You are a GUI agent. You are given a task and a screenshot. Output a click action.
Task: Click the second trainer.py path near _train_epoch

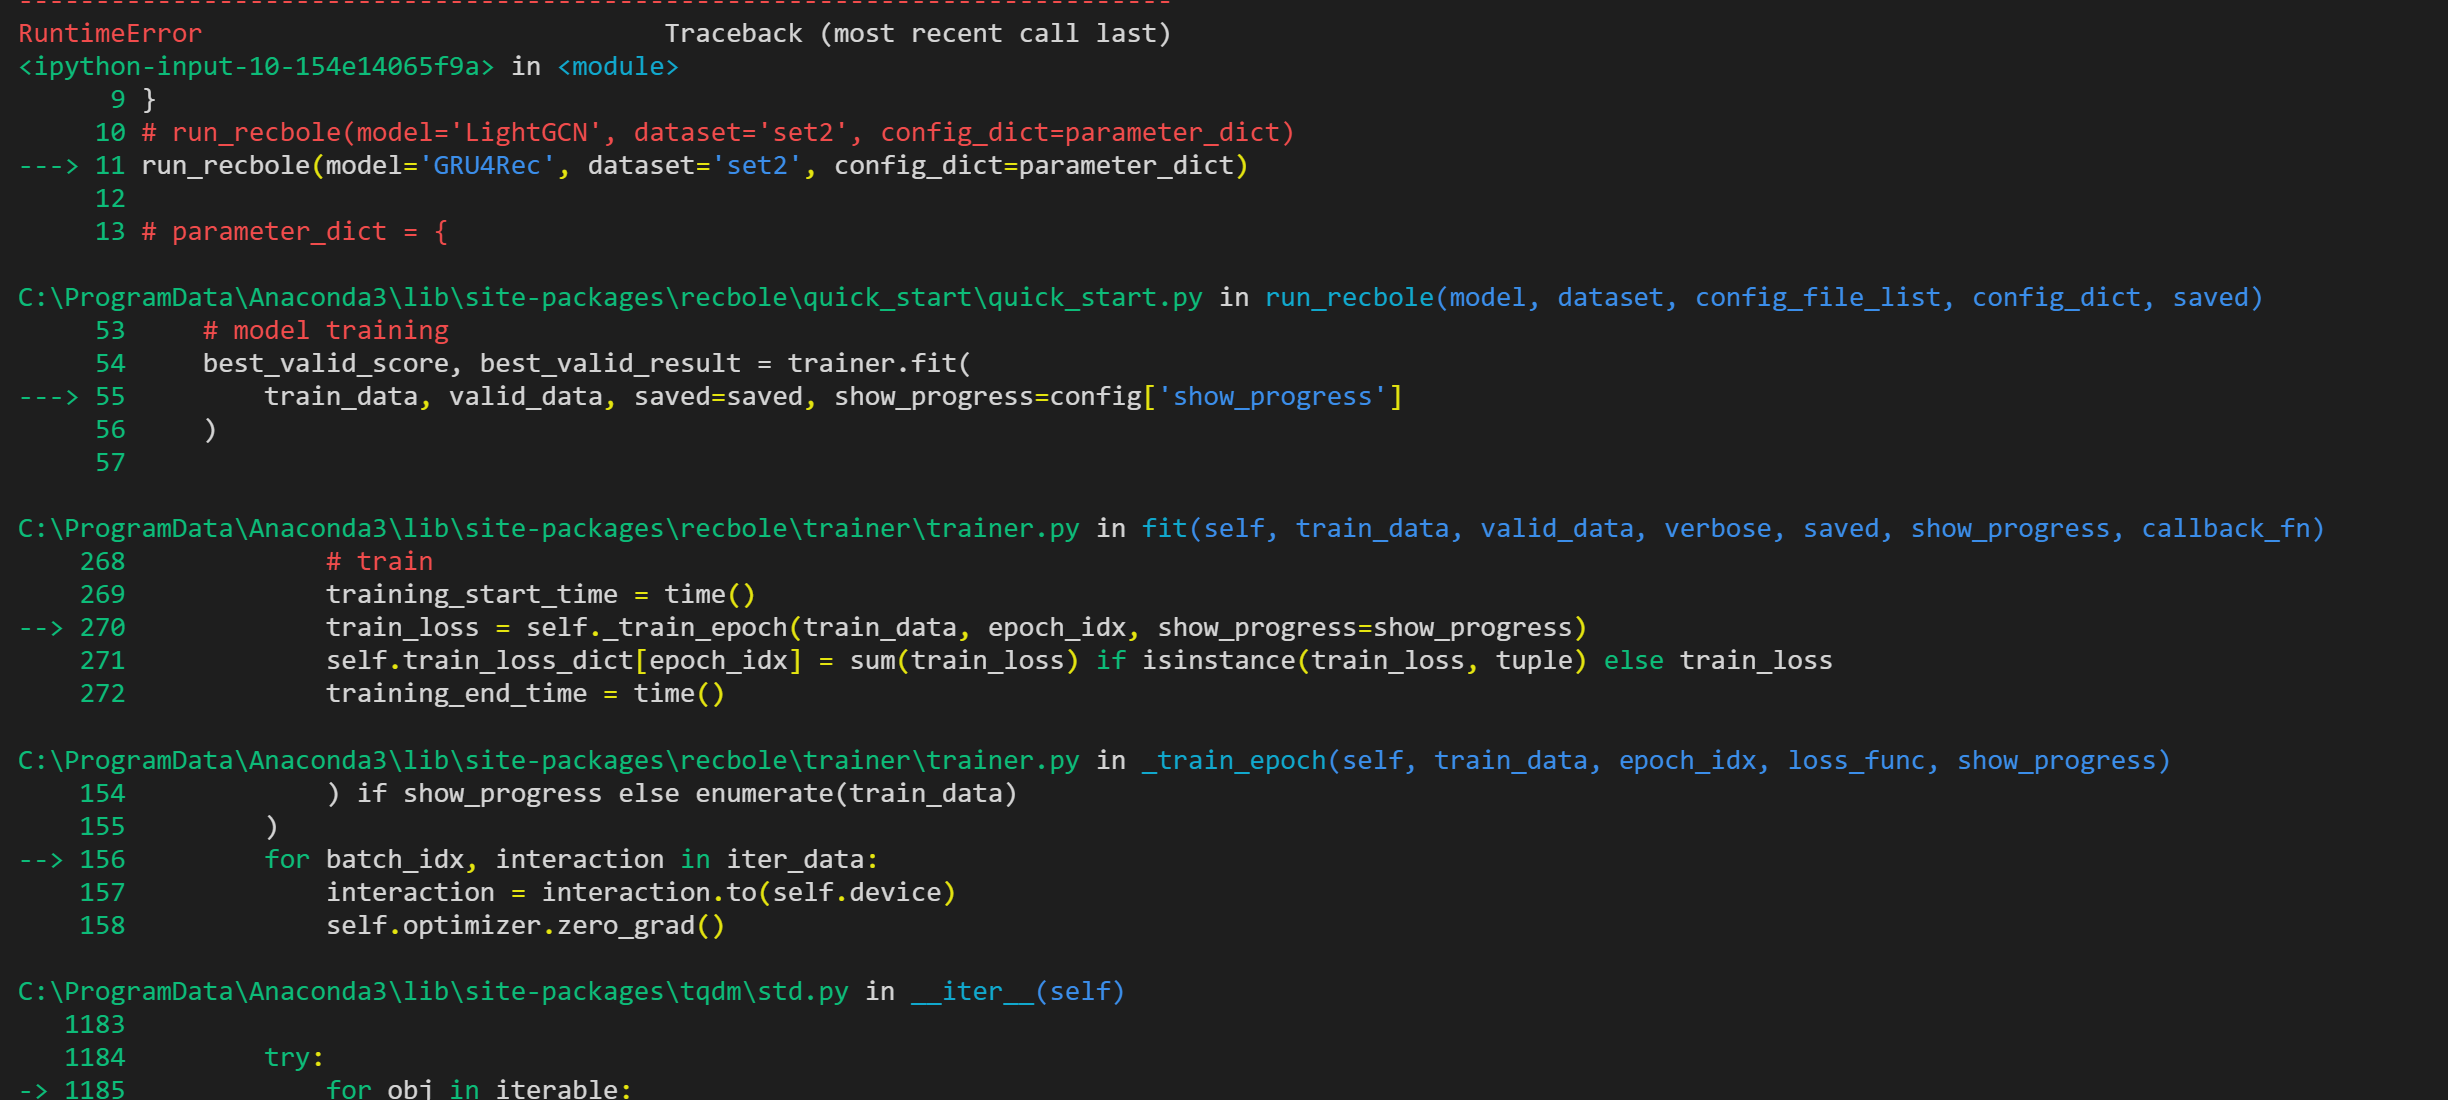click(x=548, y=760)
